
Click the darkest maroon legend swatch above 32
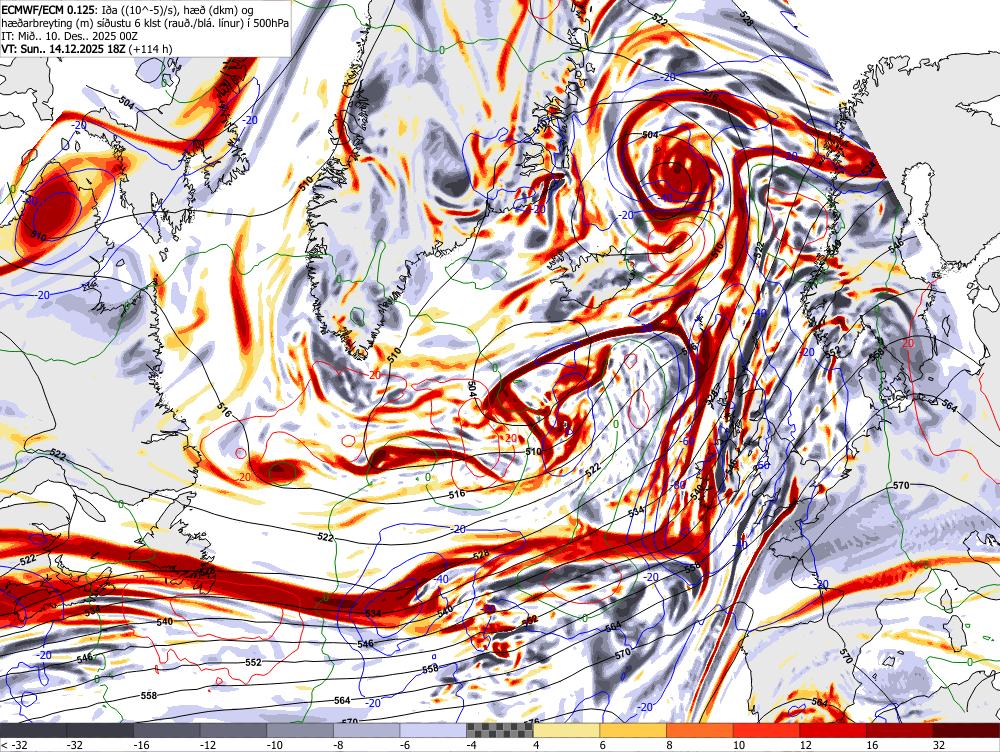[966, 730]
